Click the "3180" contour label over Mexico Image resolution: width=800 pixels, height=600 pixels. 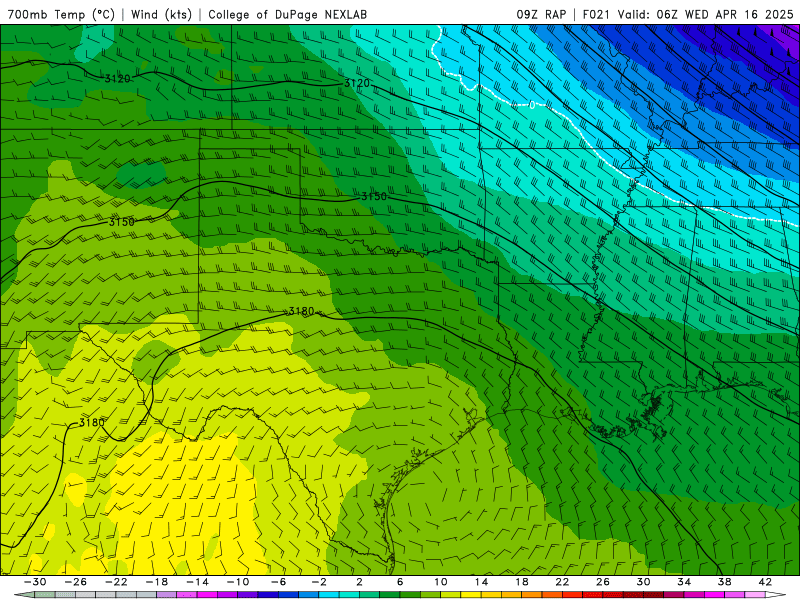(x=92, y=422)
